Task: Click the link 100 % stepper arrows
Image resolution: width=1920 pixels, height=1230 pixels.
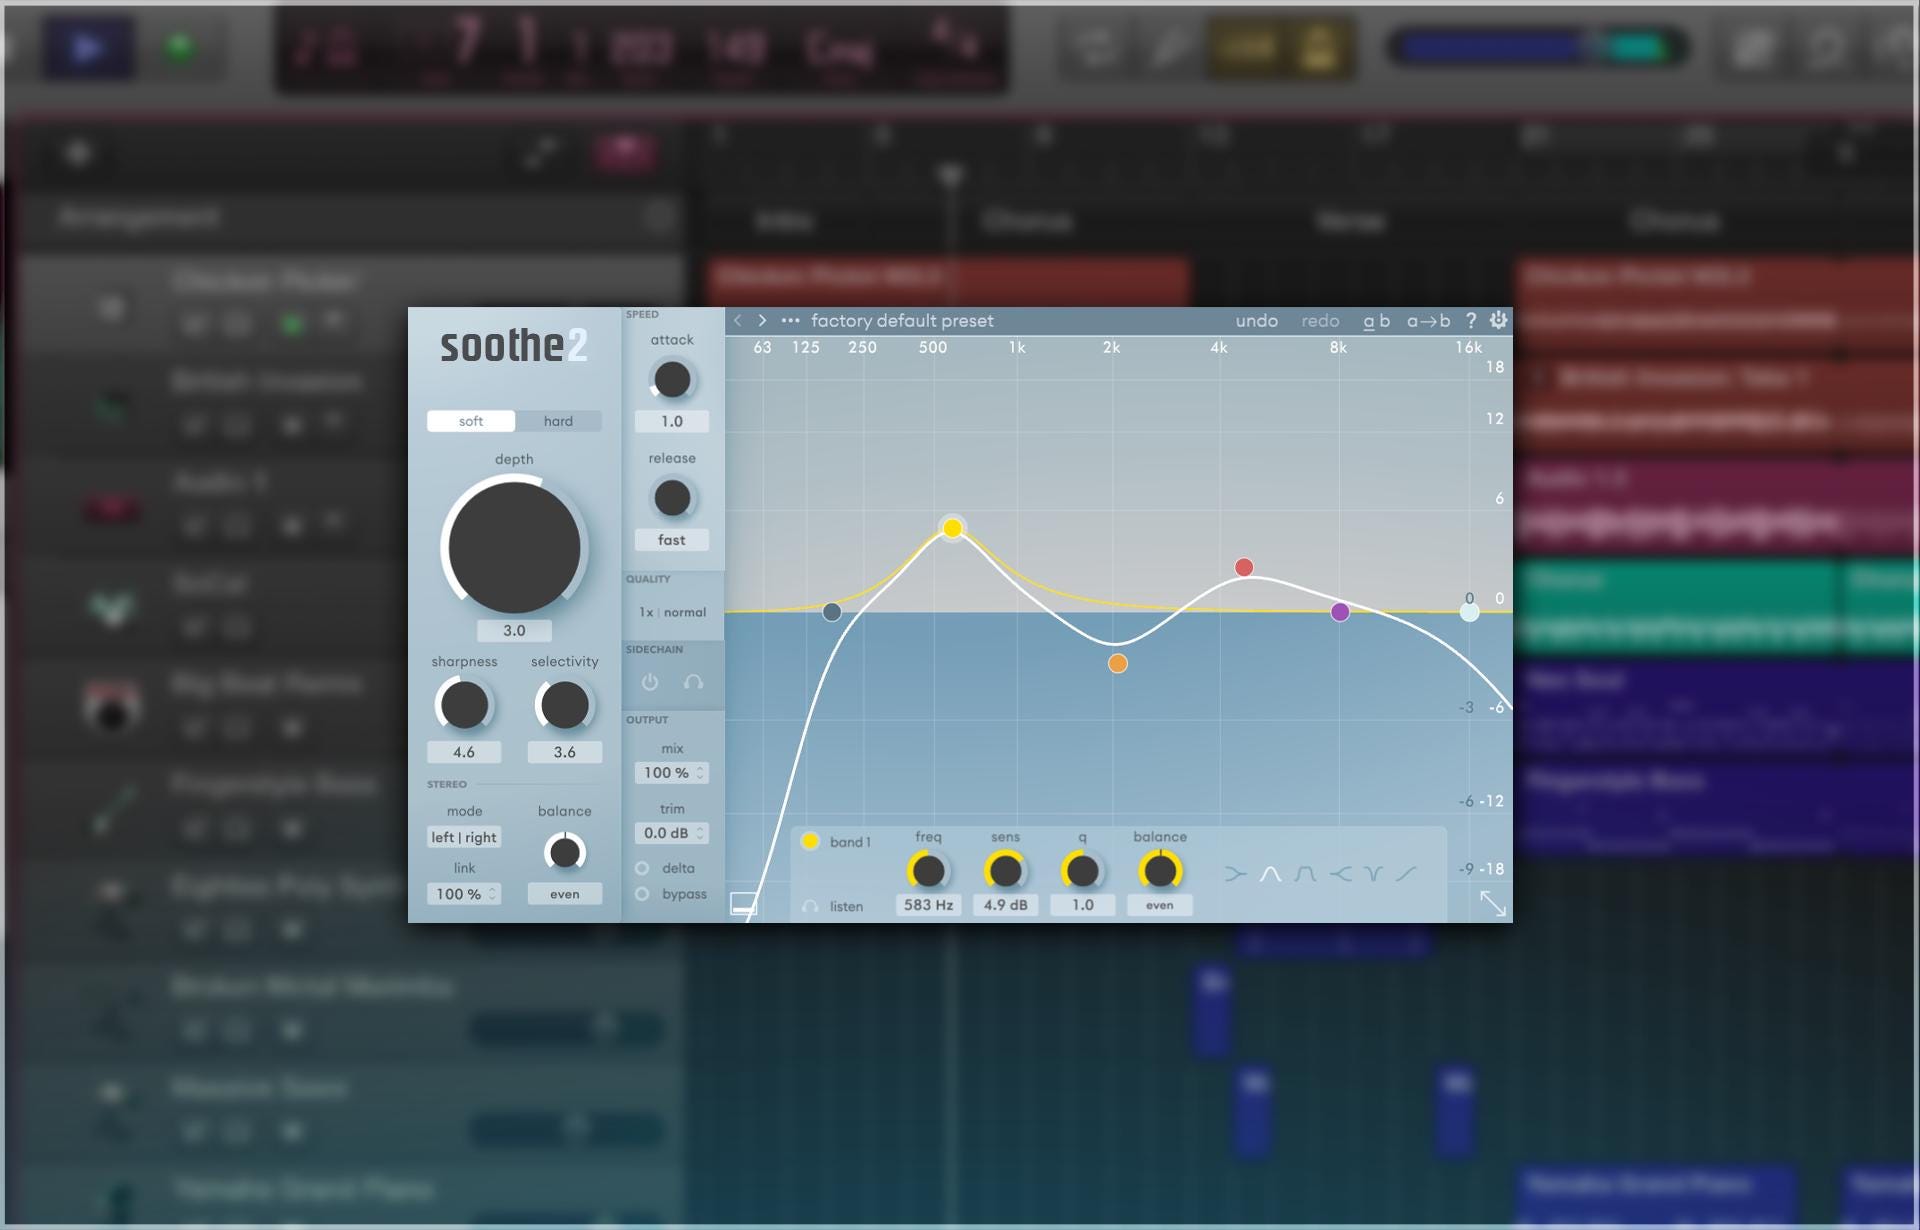Action: [x=492, y=894]
